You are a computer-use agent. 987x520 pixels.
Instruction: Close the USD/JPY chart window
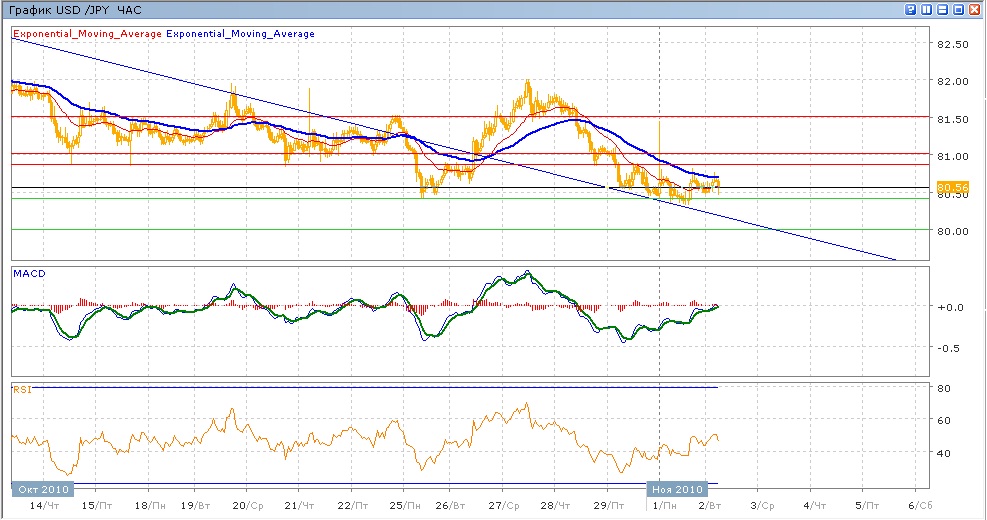(x=975, y=9)
